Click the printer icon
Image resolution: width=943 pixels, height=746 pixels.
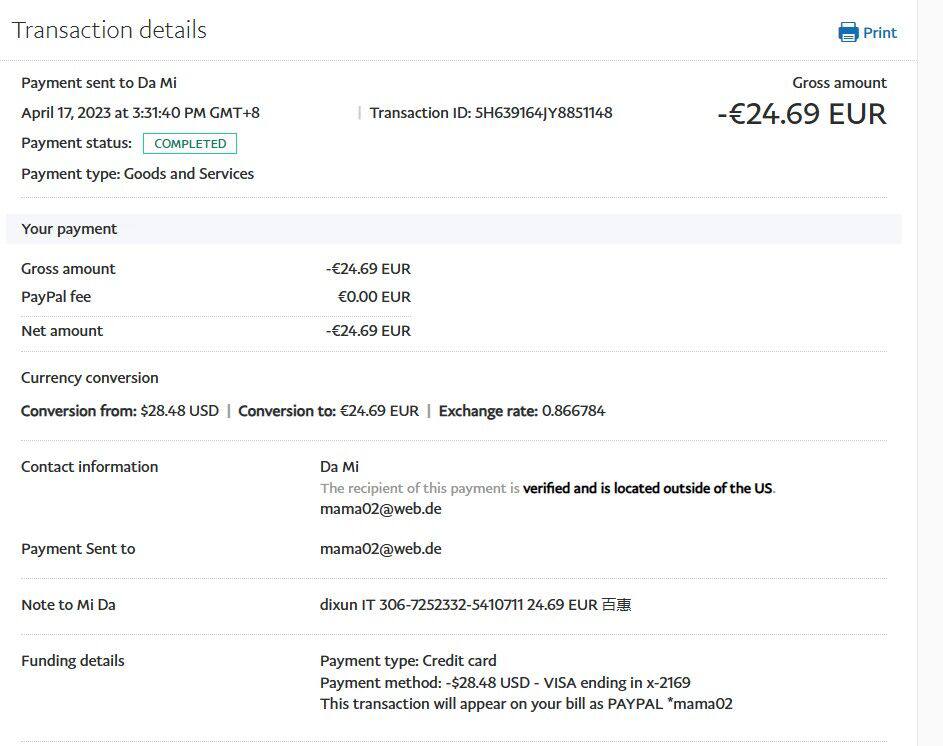[x=848, y=32]
